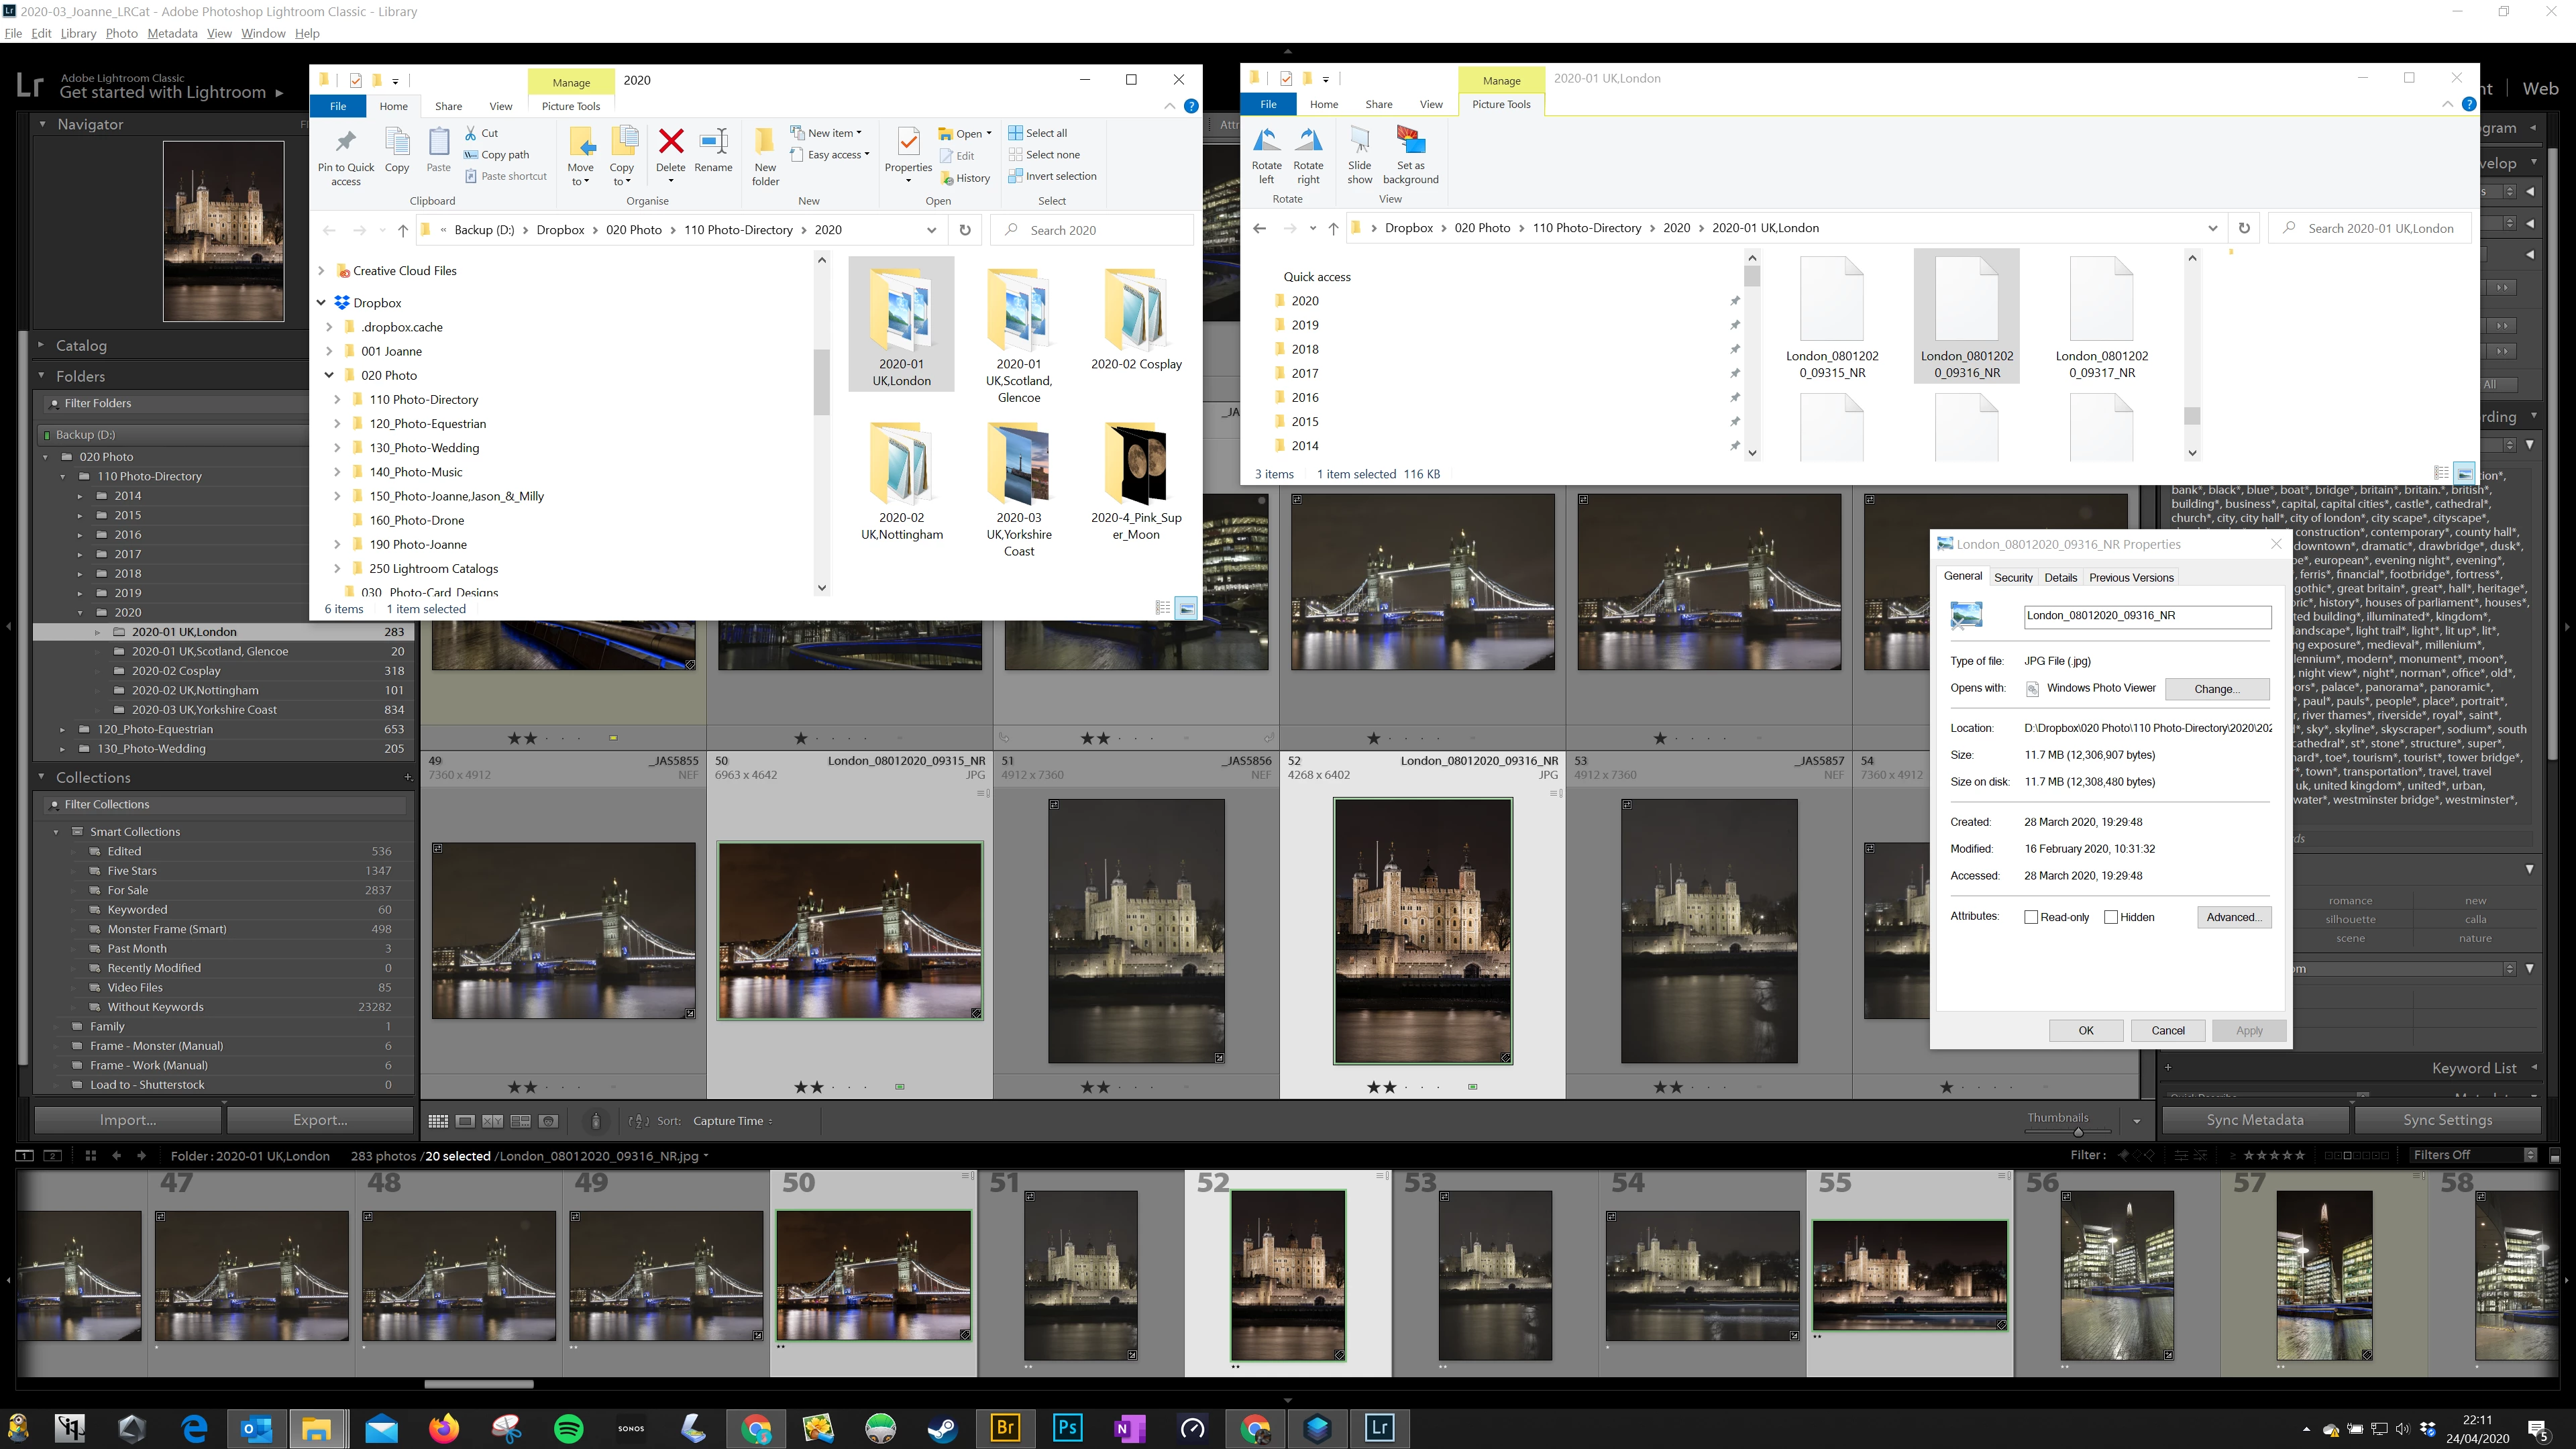
Task: Collapse the 2020 folder in Folders panel
Action: click(80, 612)
